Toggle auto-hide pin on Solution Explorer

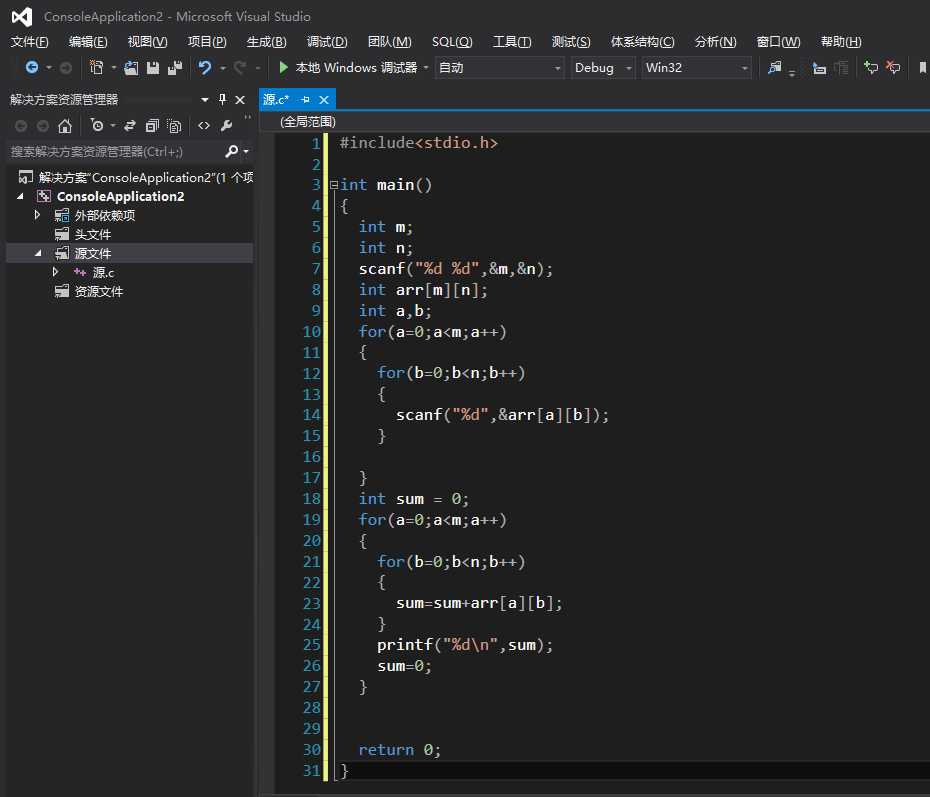222,100
